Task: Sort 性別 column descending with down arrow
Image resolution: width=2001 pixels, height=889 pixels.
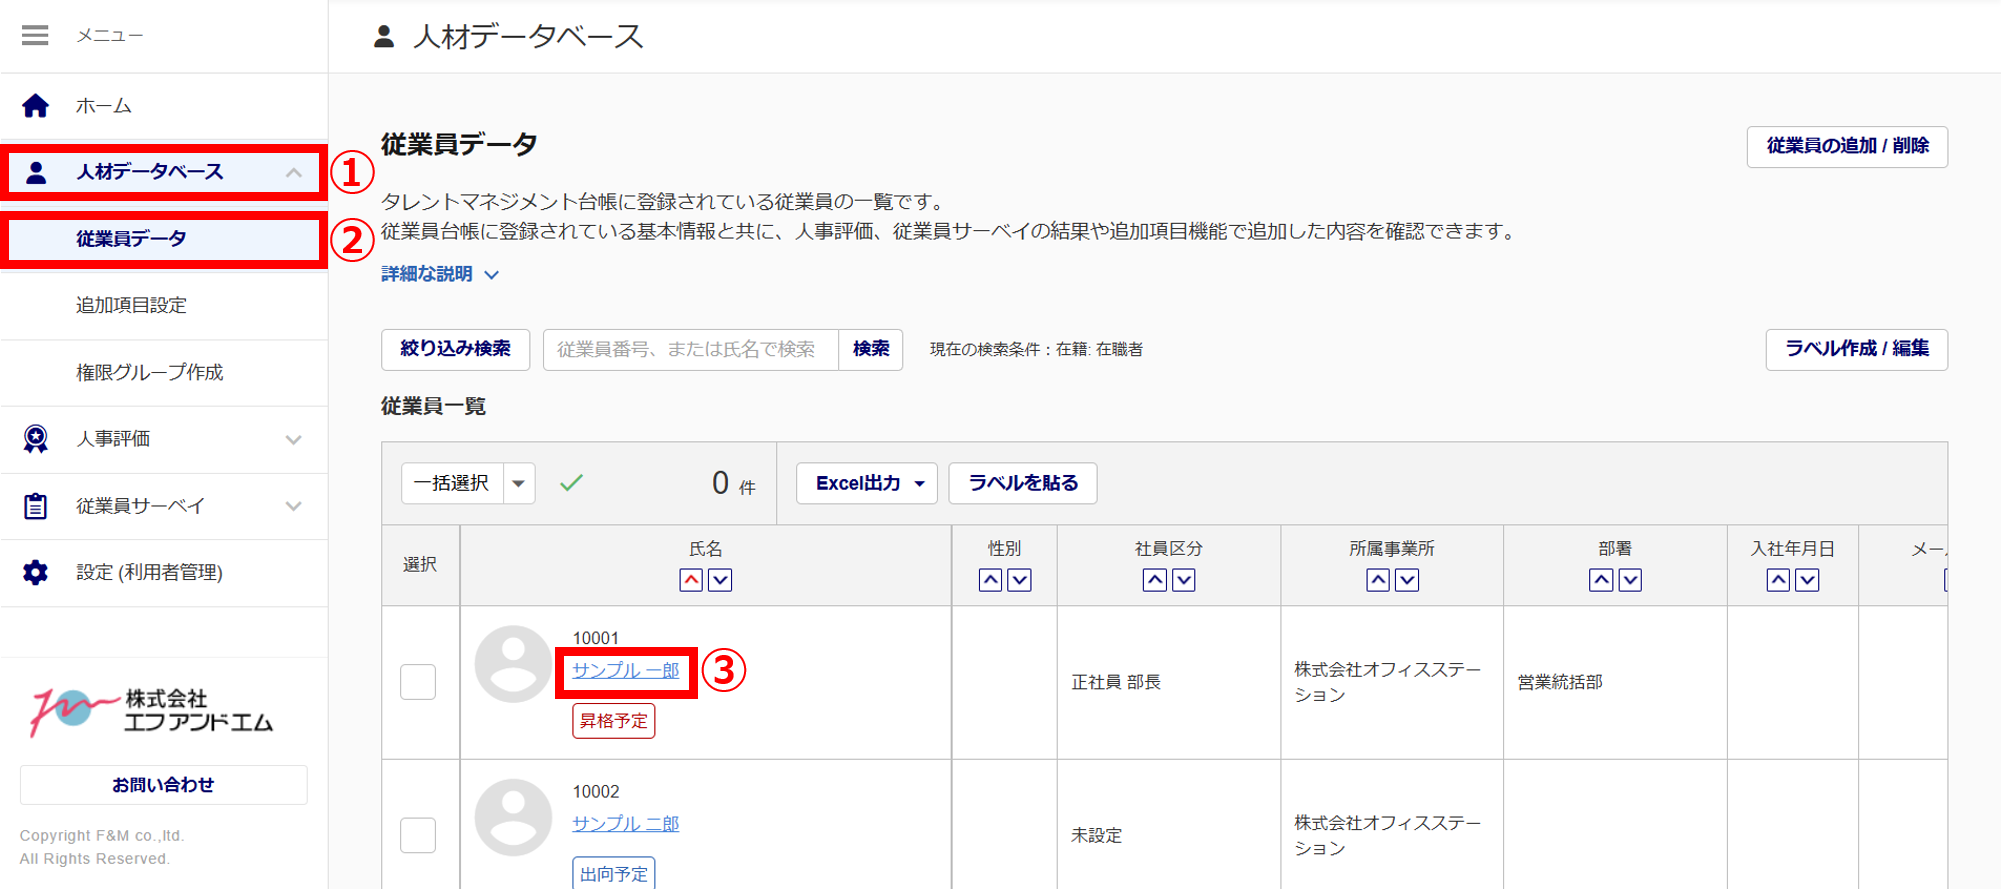Action: (1019, 580)
